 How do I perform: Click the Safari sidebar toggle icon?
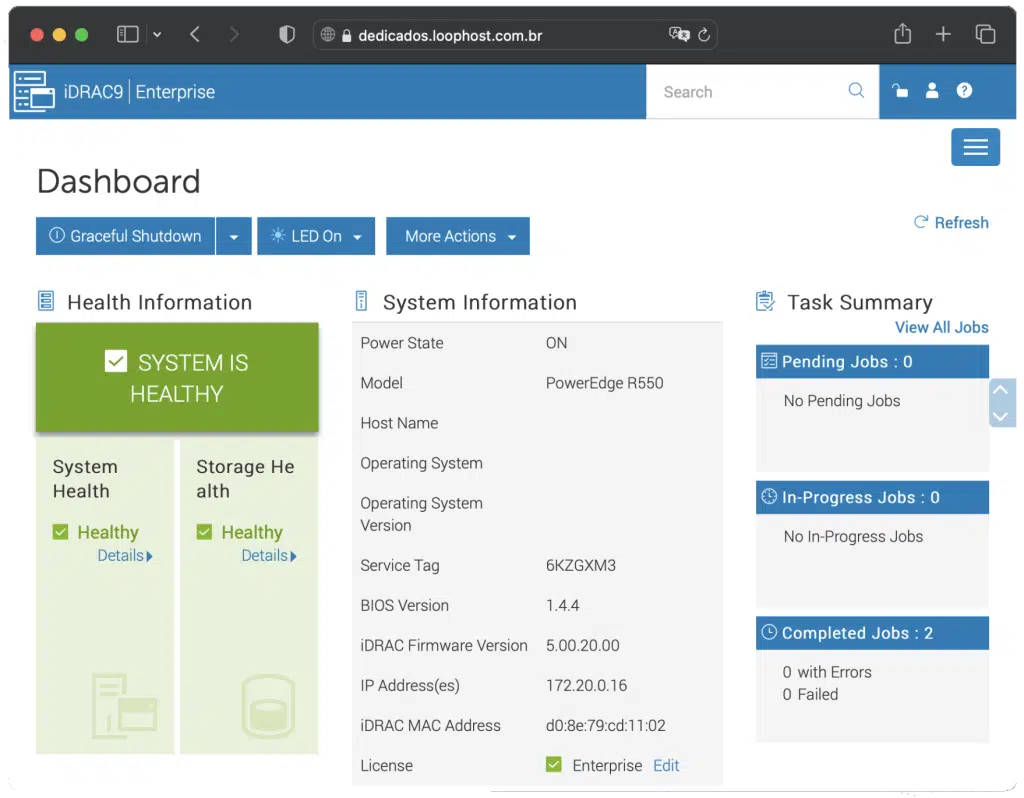127,34
